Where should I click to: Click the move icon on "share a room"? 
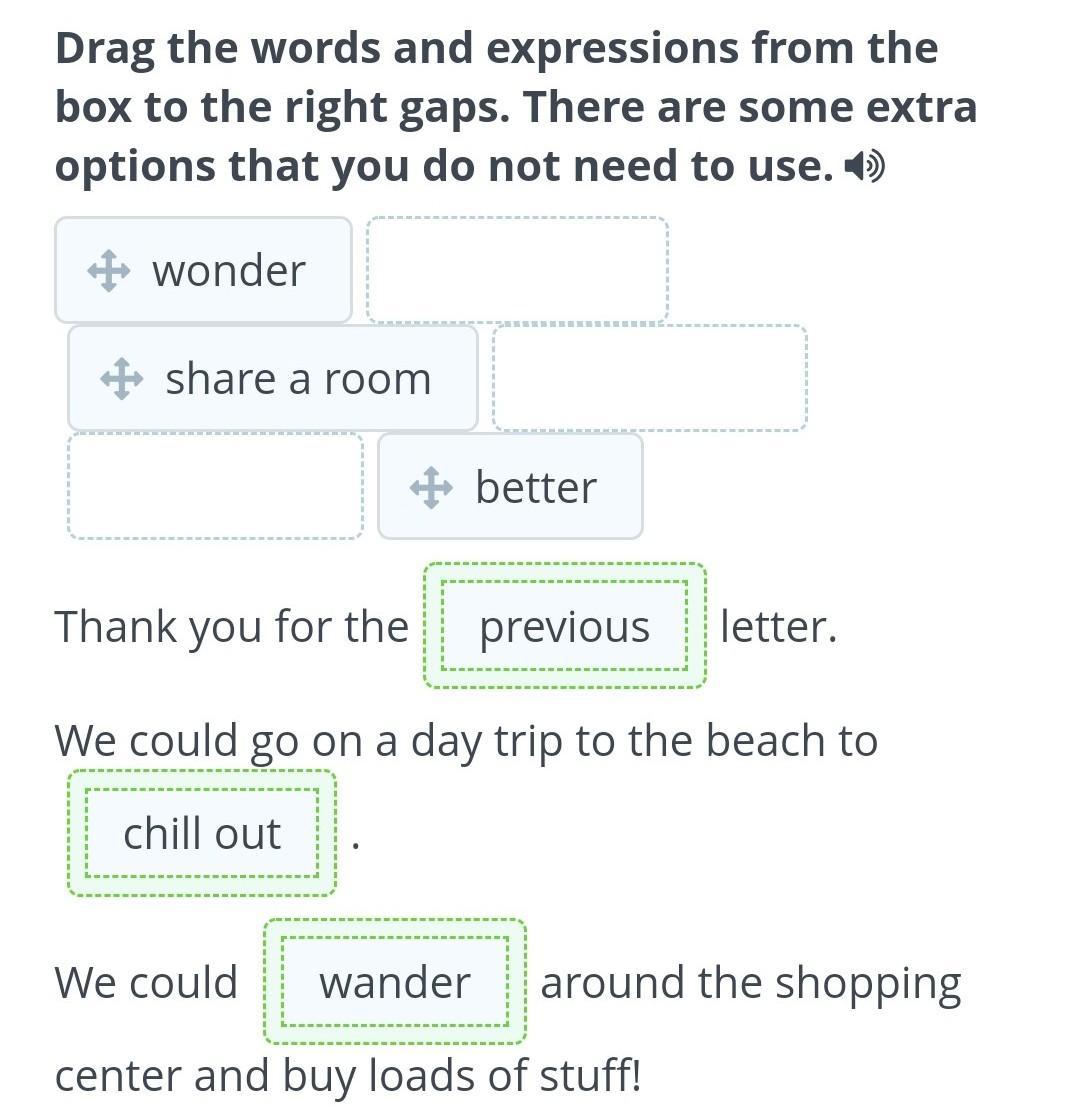(x=121, y=379)
